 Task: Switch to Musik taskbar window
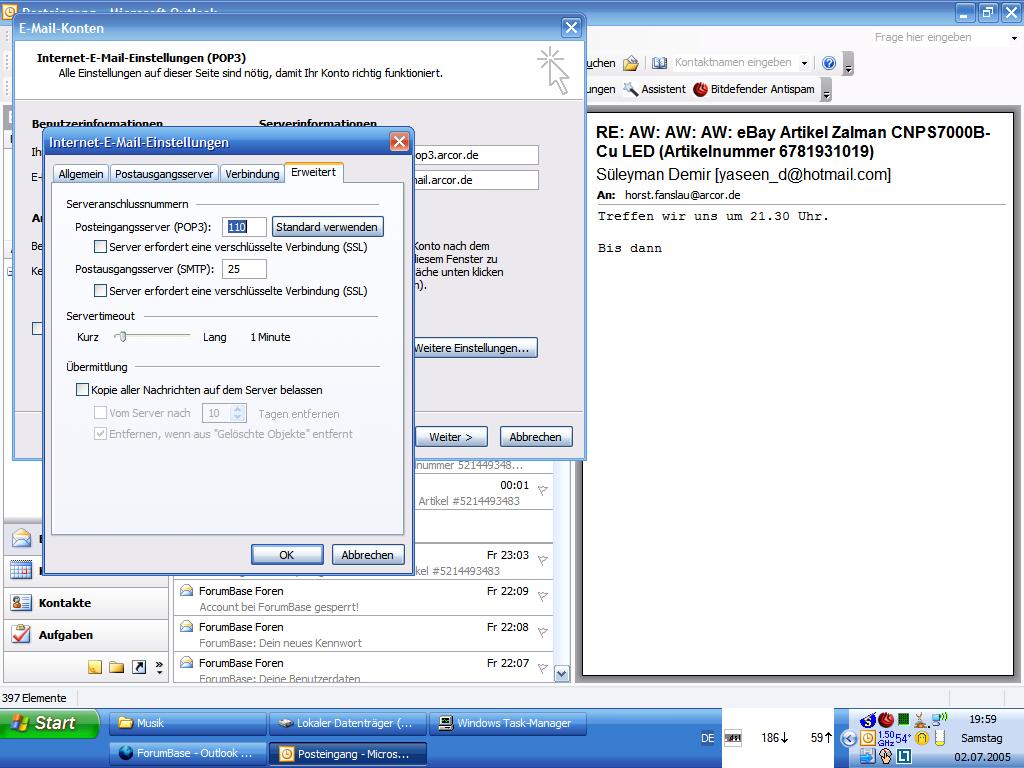click(187, 723)
